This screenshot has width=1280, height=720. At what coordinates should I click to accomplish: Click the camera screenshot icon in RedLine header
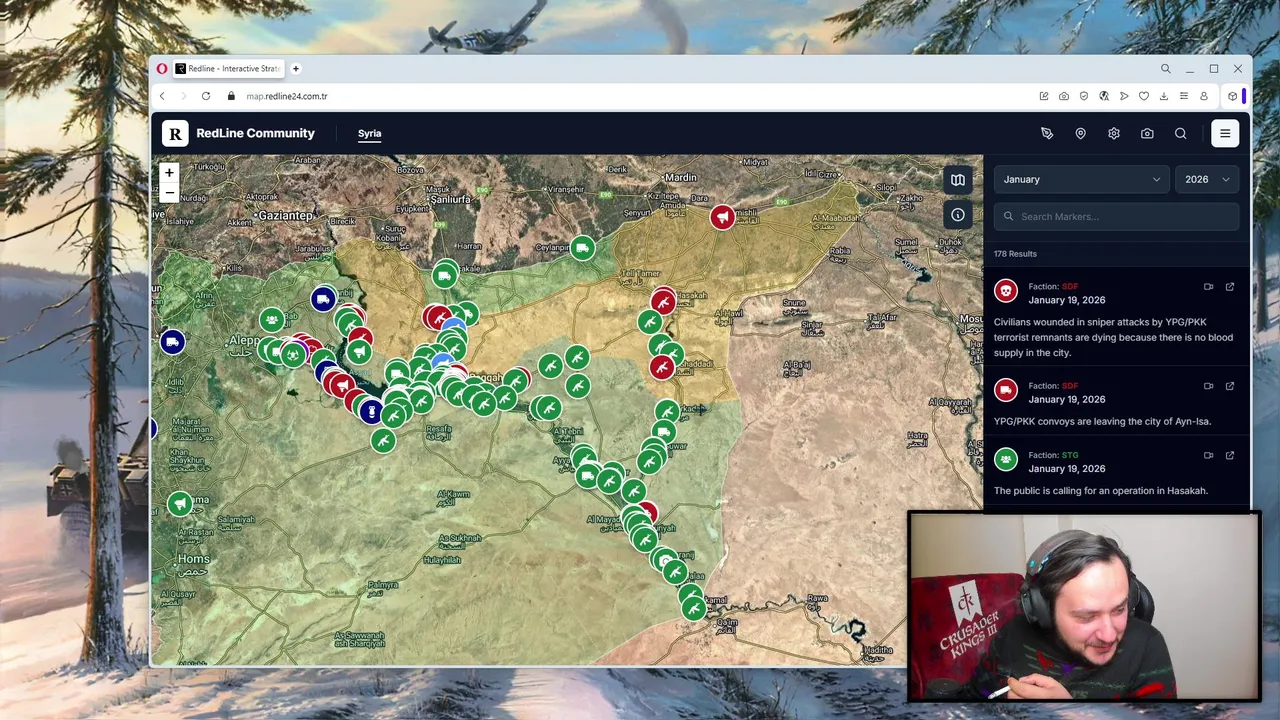click(1147, 133)
